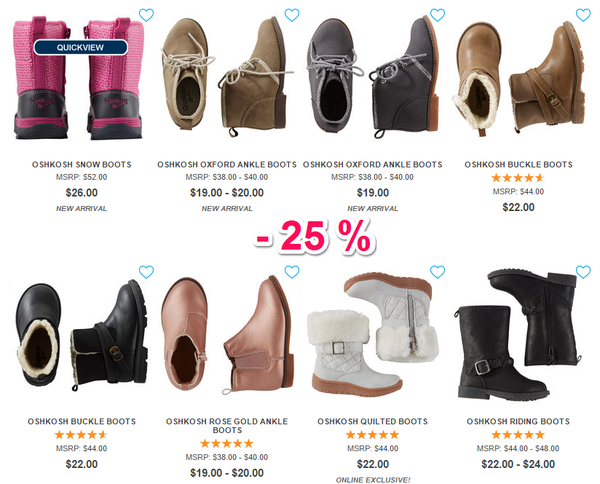Click tan Oxford Ankle Boots product image
Screen dimensions: 600x484
tap(226, 77)
